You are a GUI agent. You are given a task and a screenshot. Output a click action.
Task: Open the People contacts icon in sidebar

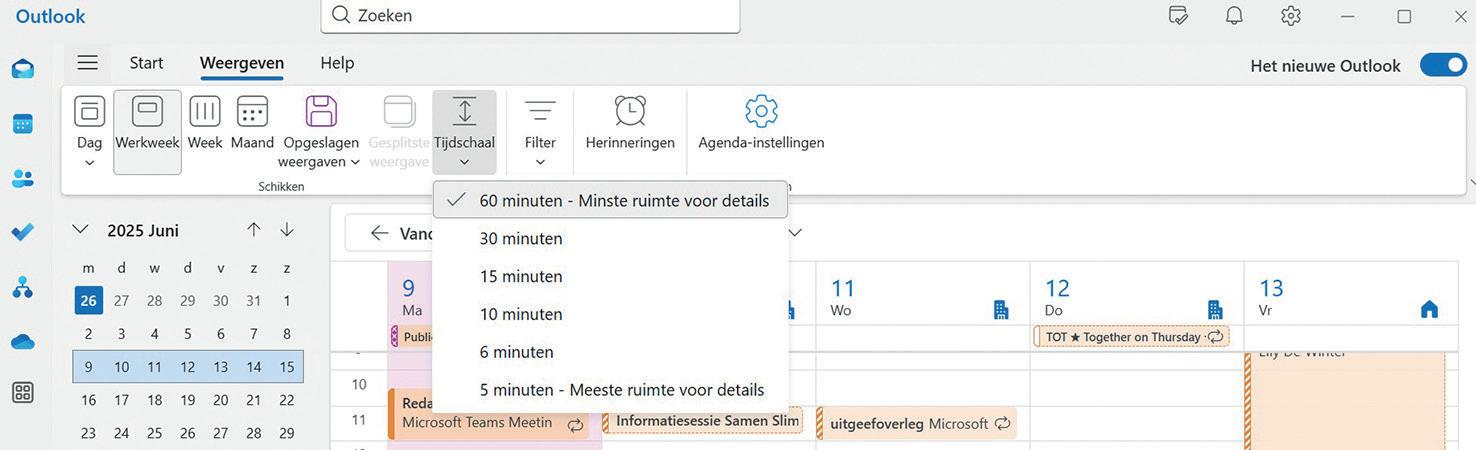tap(22, 179)
